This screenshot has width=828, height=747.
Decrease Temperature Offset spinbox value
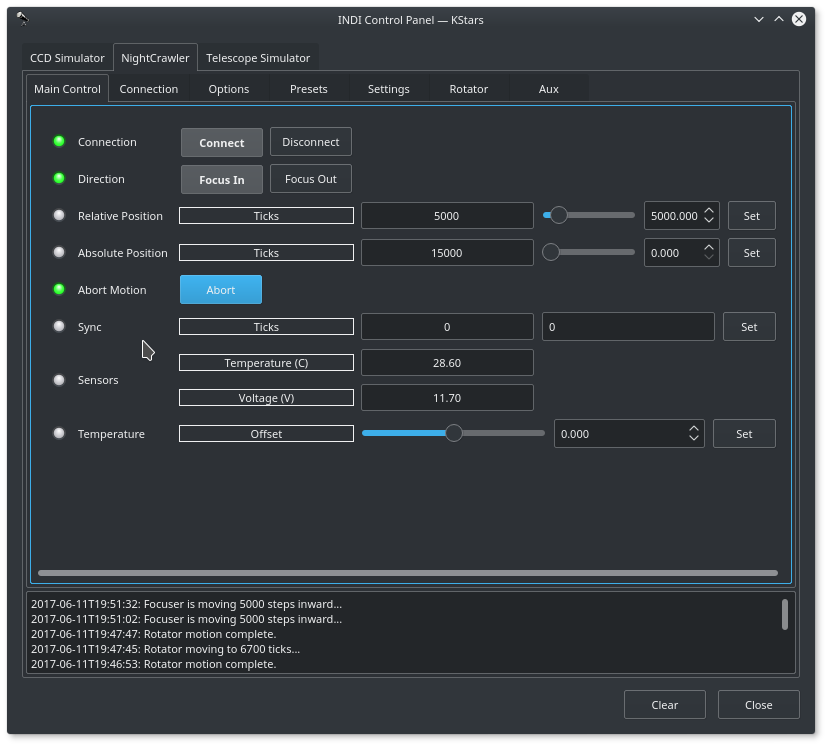tap(694, 439)
